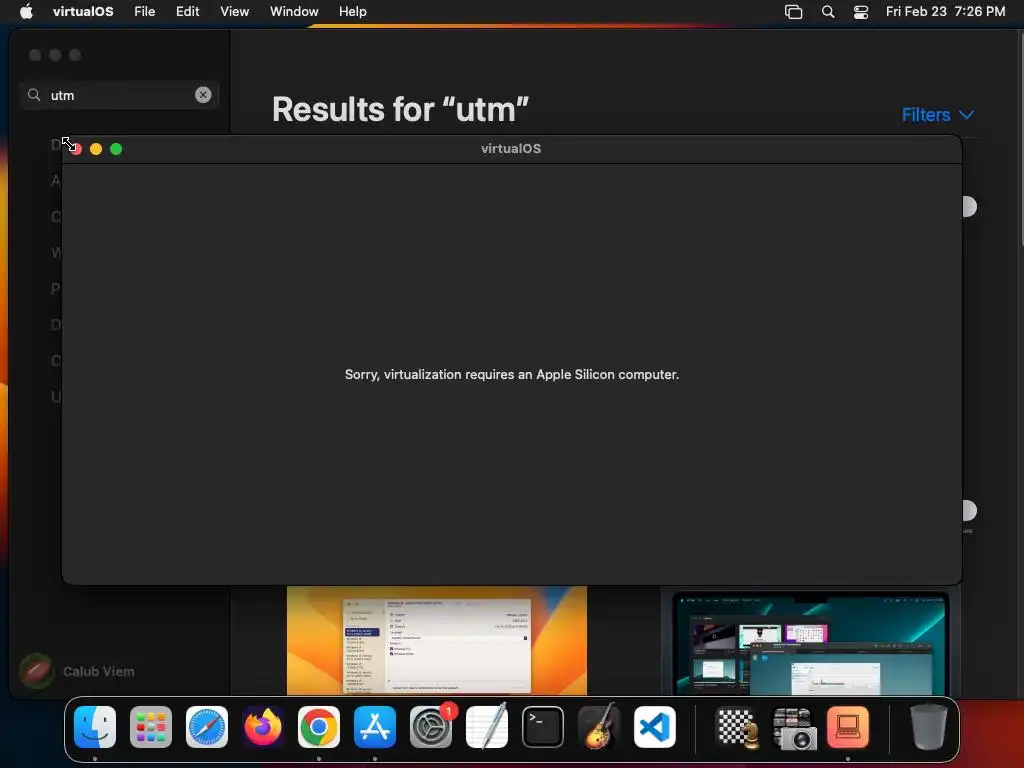Open TextEdit from the dock
This screenshot has width=1024, height=768.
coord(487,727)
